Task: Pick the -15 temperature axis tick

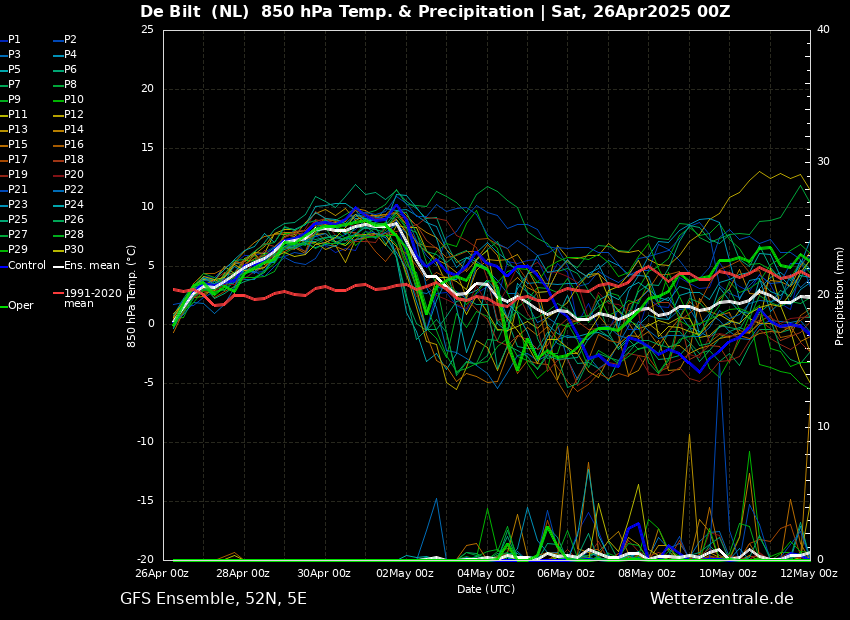Action: pos(146,501)
